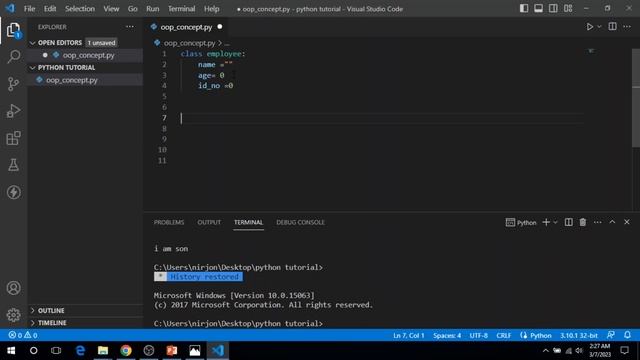Viewport: 640px width, 360px height.
Task: Switch to the Problems tab
Action: 169,222
